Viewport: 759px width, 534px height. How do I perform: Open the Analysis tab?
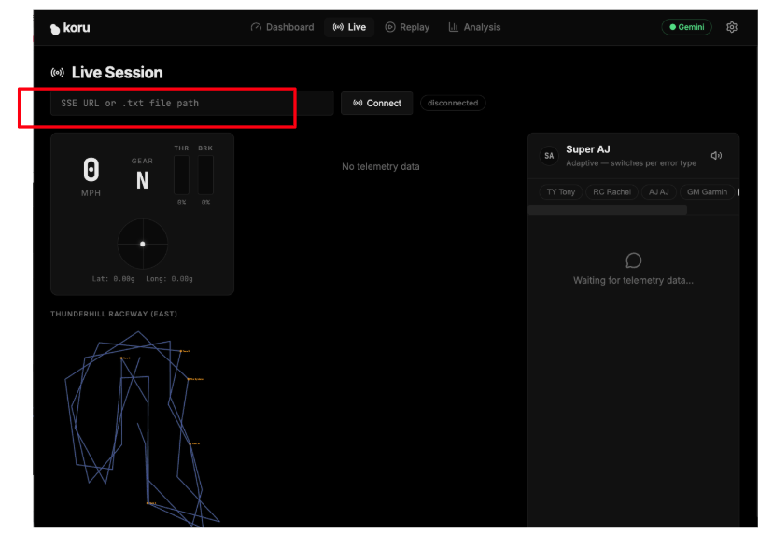[474, 27]
